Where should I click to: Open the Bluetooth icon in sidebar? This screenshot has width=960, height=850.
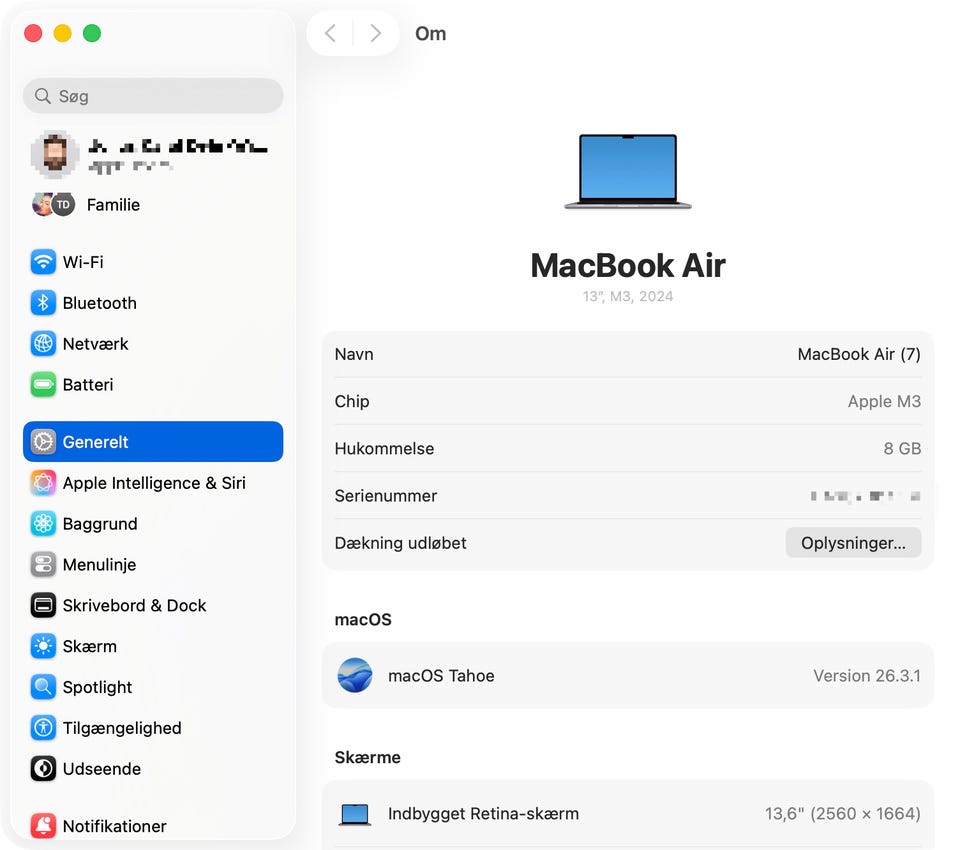pyautogui.click(x=43, y=303)
